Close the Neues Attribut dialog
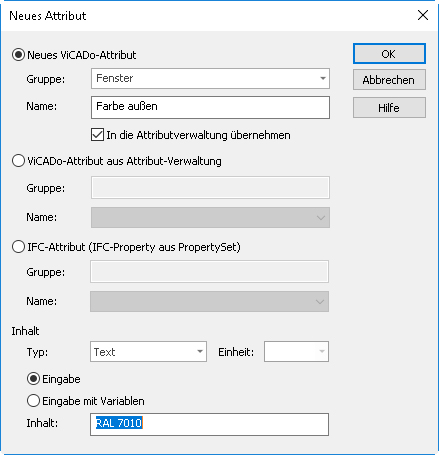The width and height of the screenshot is (439, 455). click(423, 15)
